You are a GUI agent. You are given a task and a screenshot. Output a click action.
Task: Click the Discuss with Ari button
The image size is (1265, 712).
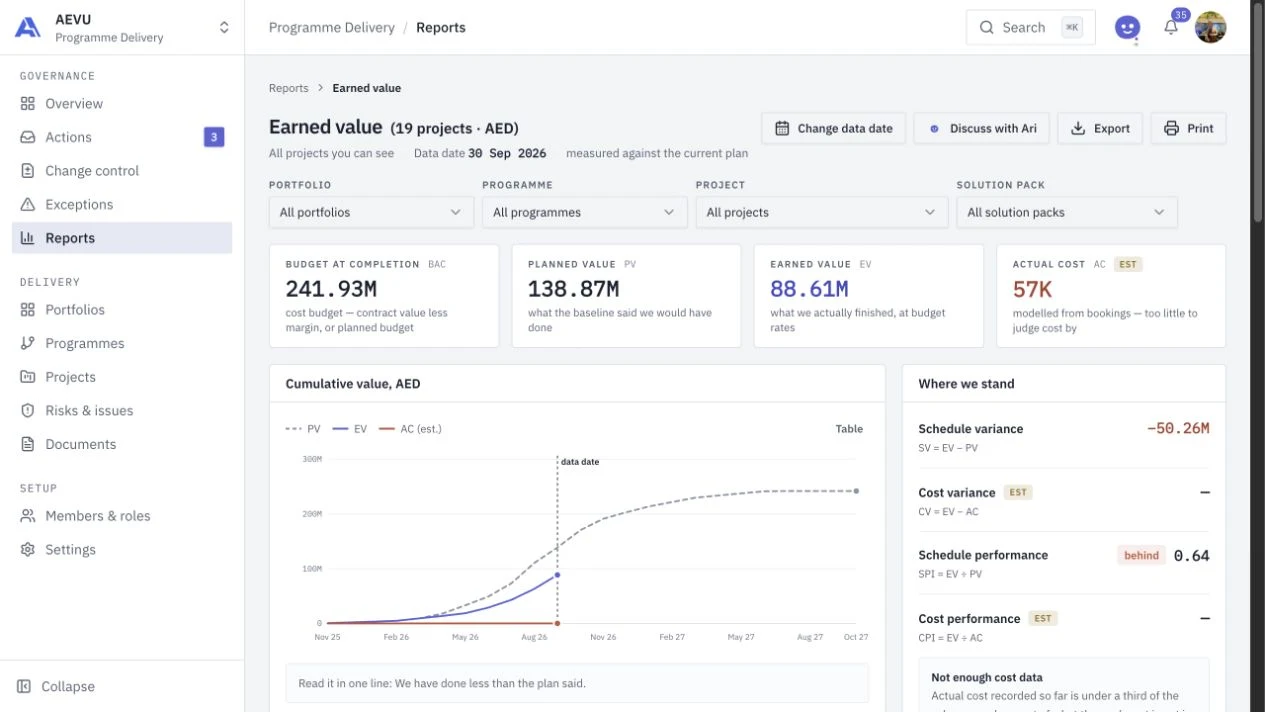click(981, 129)
